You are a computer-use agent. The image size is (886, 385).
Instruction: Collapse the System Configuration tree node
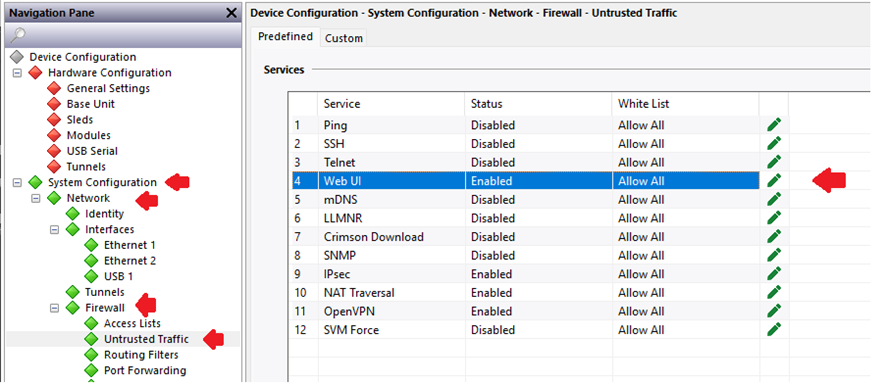pos(17,183)
